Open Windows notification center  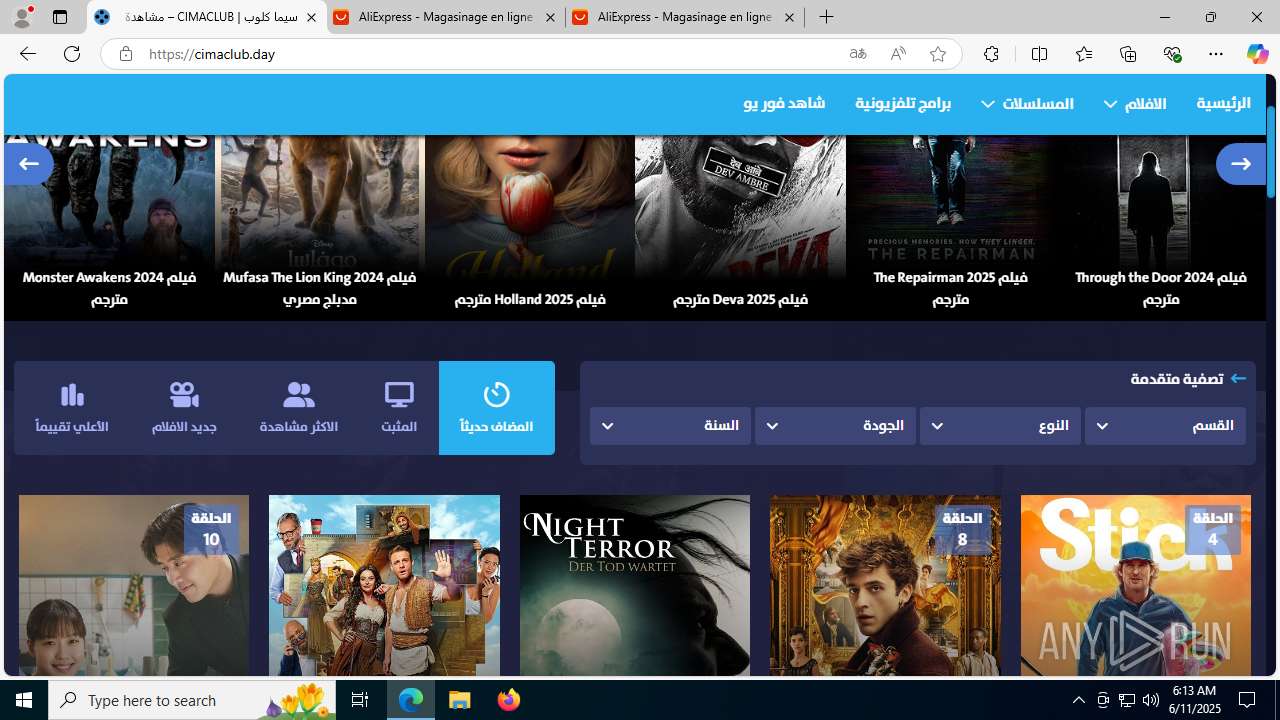[x=1247, y=700]
